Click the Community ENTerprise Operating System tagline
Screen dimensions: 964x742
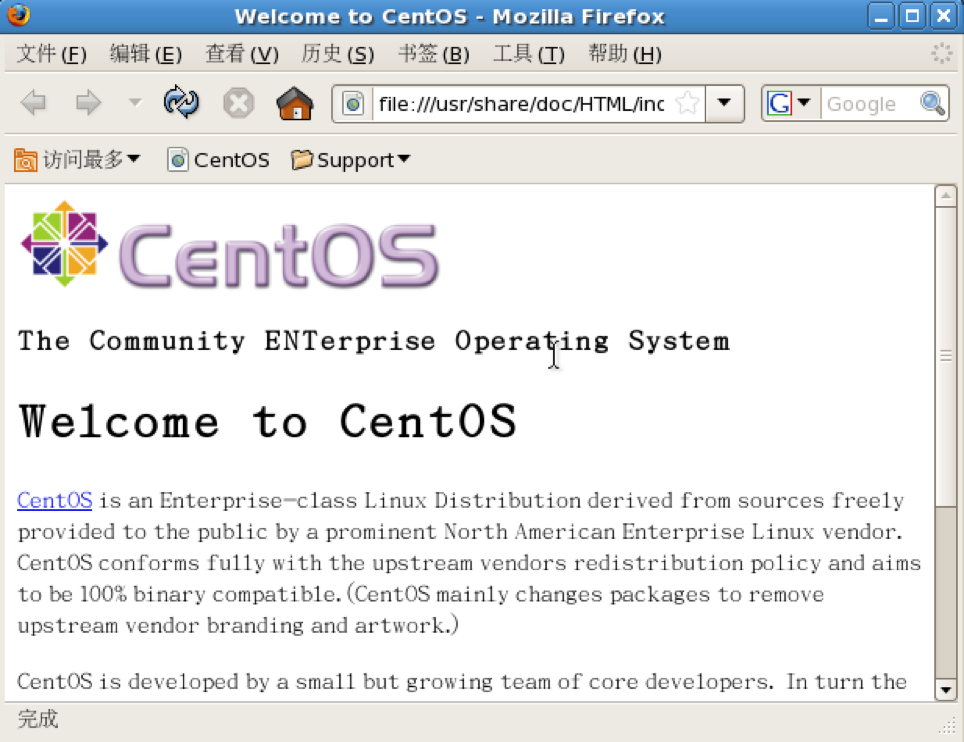coord(374,341)
